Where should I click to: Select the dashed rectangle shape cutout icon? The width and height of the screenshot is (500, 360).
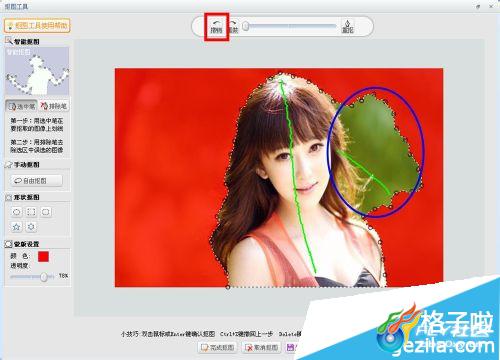31,212
